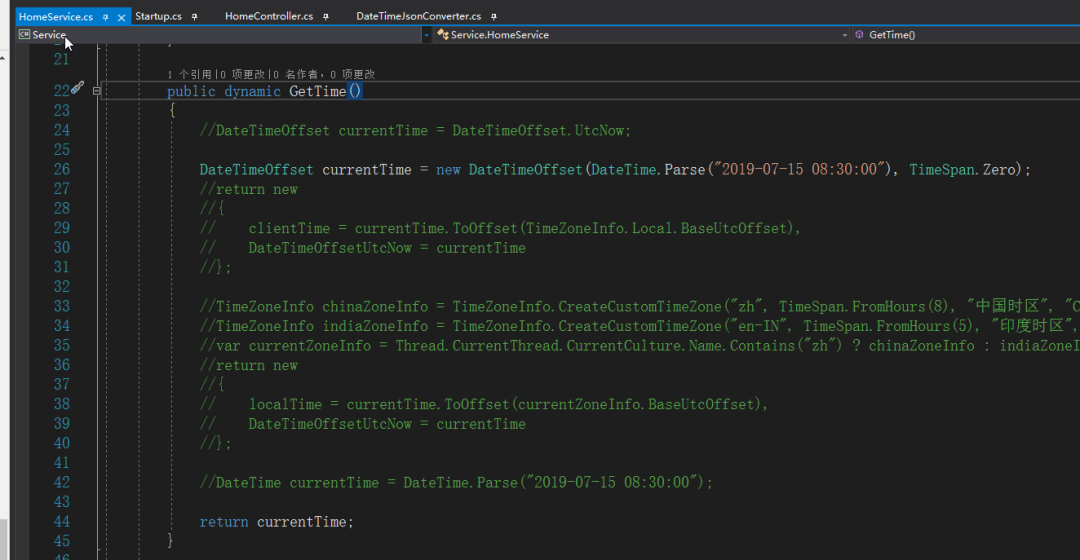Open the HomeController.cs tab
The image size is (1080, 560).
268,16
